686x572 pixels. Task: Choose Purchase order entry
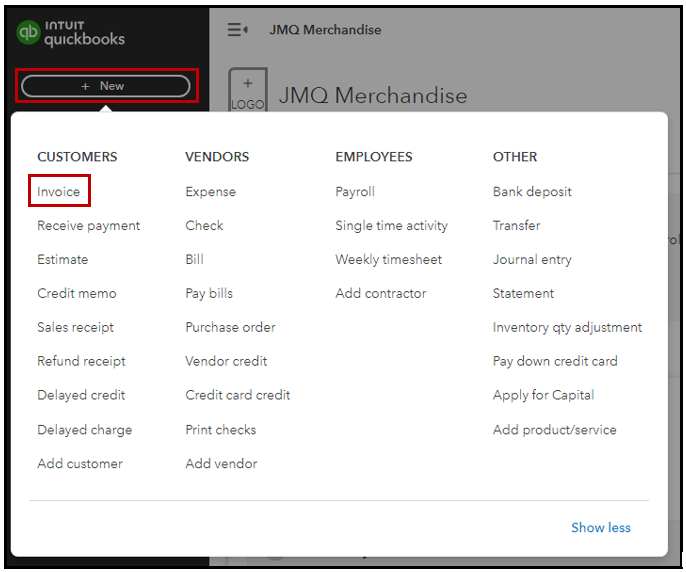point(230,327)
